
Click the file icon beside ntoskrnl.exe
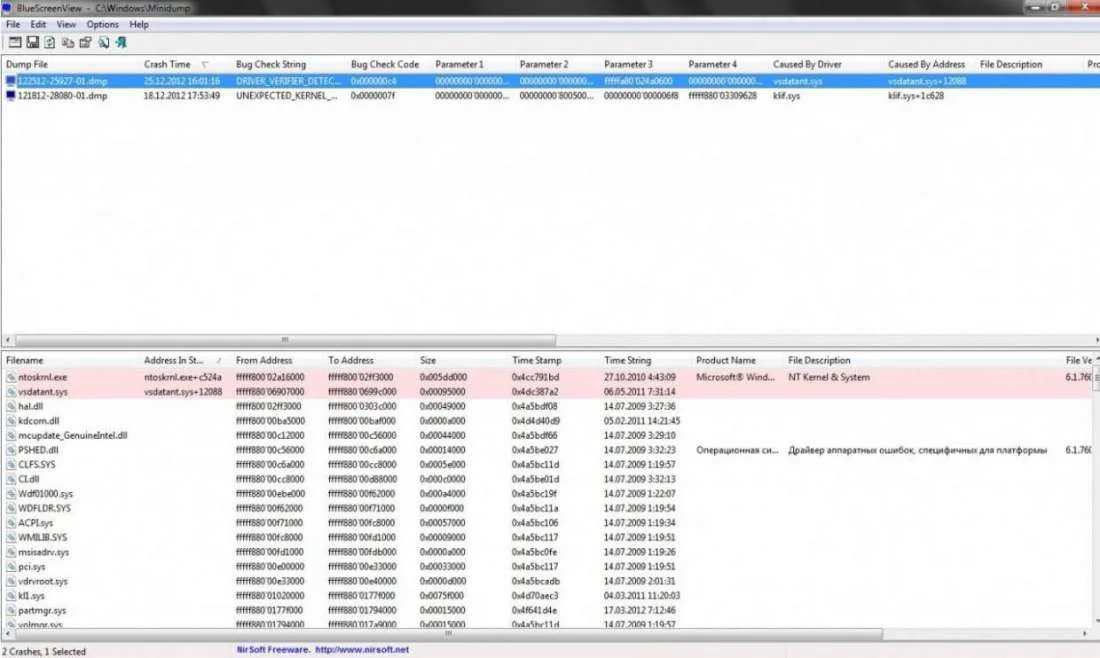(x=11, y=377)
